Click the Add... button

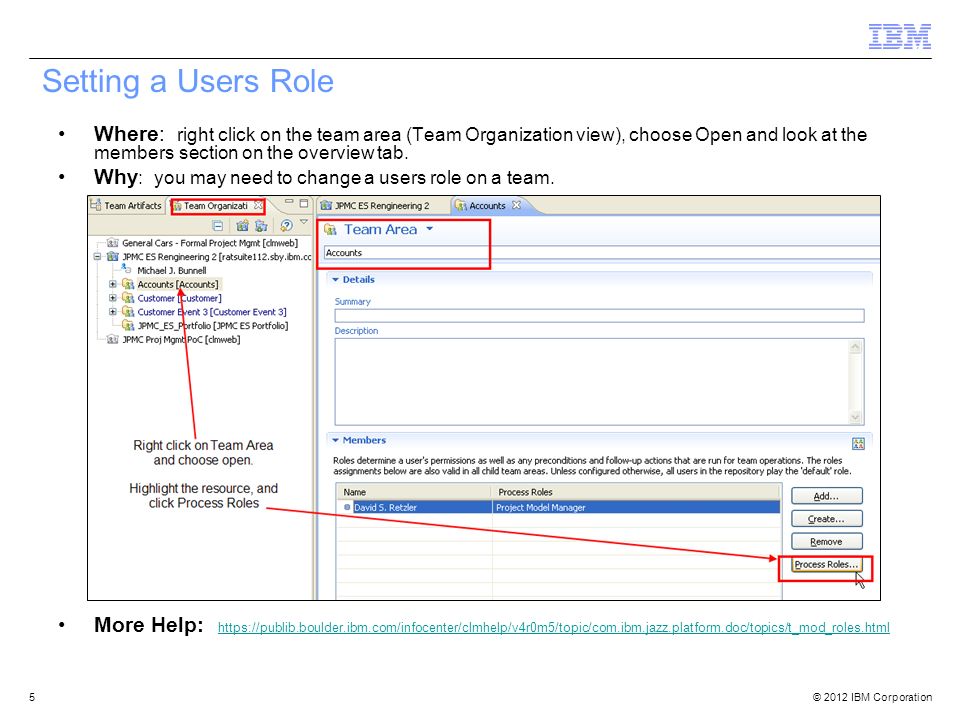pyautogui.click(x=827, y=496)
